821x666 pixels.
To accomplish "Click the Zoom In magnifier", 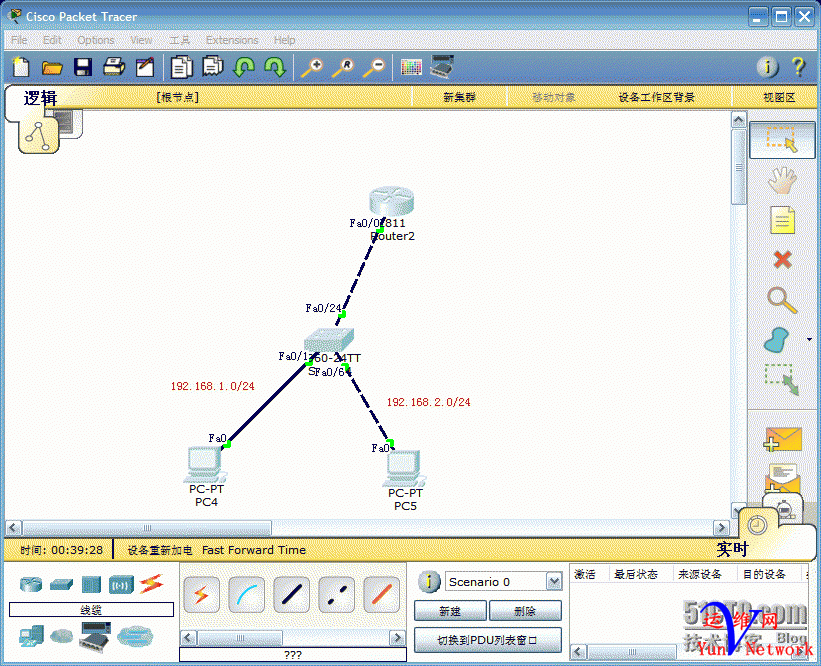I will [x=312, y=68].
